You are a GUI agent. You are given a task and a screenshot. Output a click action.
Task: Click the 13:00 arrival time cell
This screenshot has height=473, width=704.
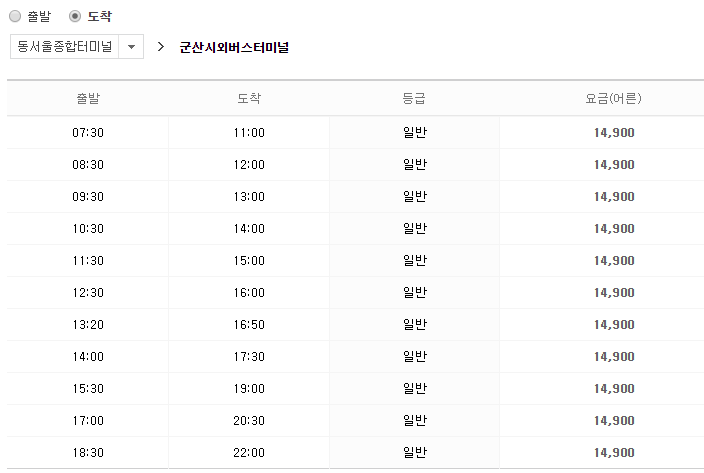[249, 197]
